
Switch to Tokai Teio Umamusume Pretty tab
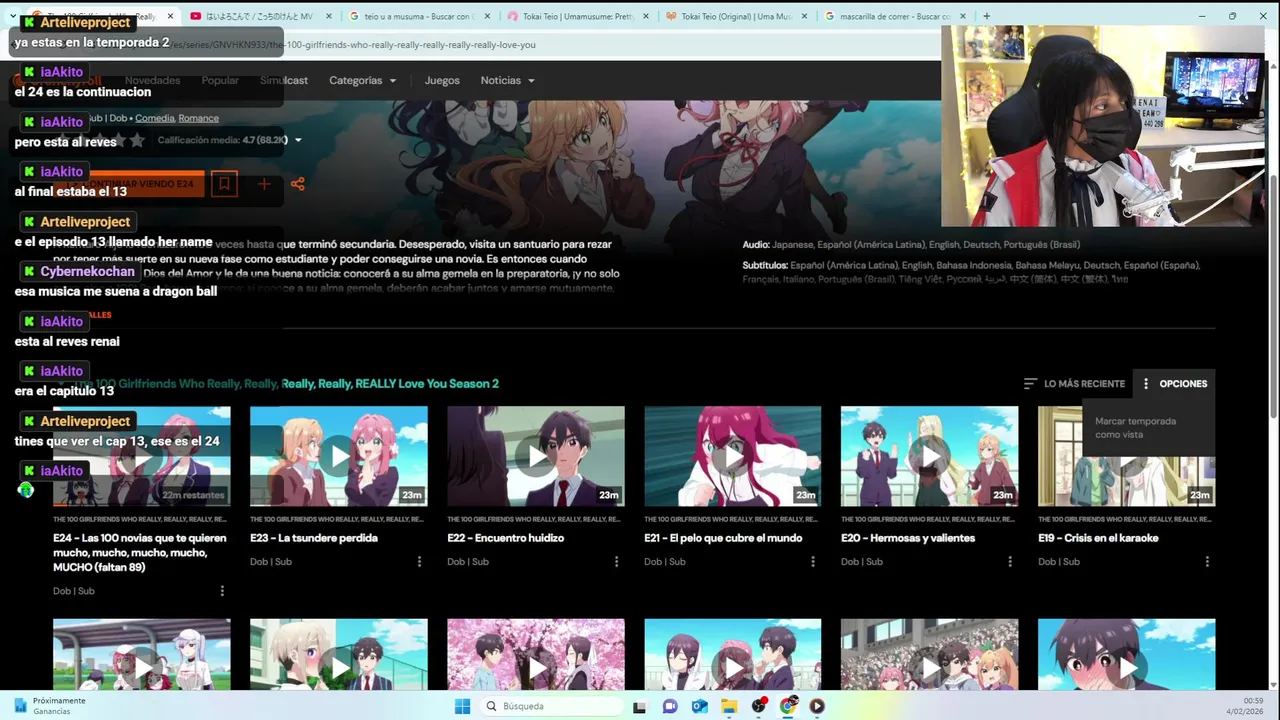coord(577,16)
